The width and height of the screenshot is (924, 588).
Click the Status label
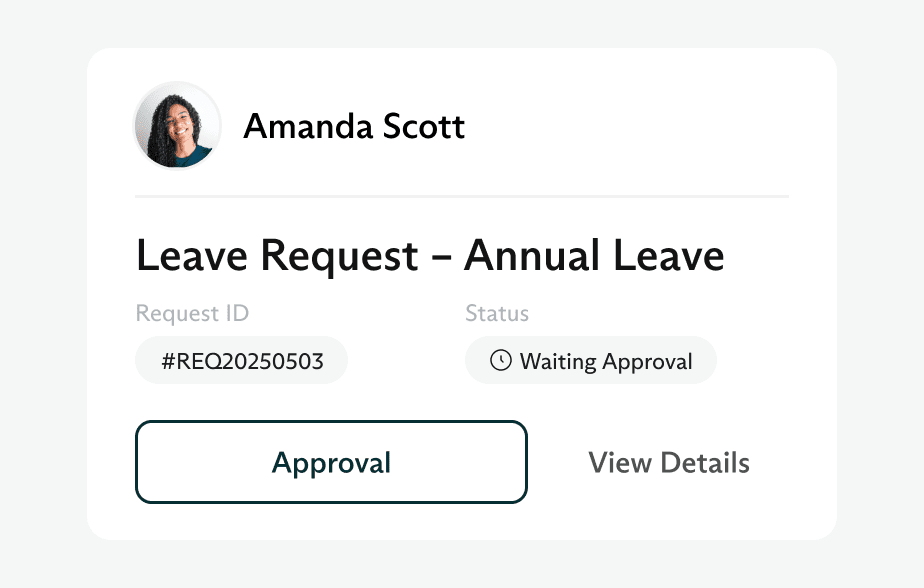[x=497, y=314]
